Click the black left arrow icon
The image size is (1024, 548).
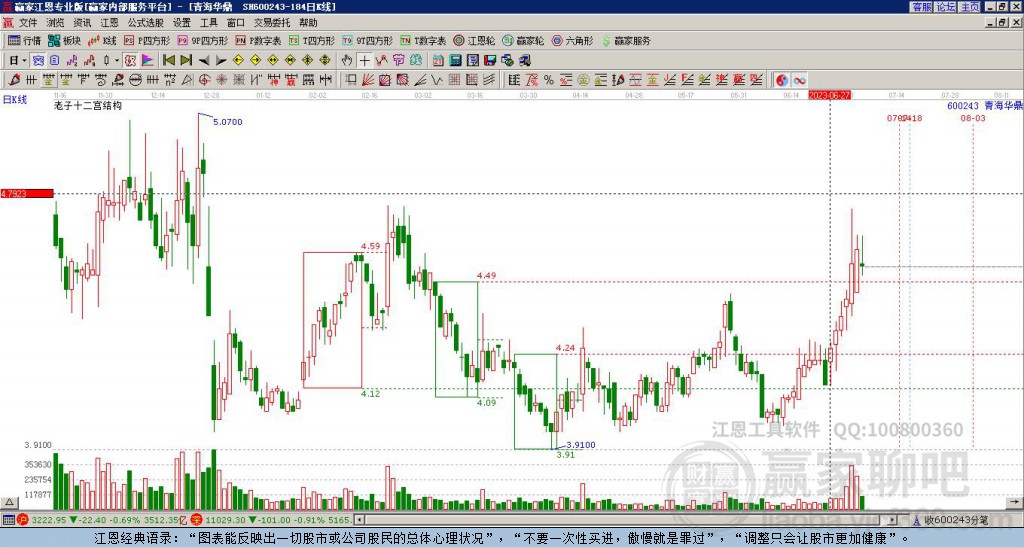pos(204,61)
